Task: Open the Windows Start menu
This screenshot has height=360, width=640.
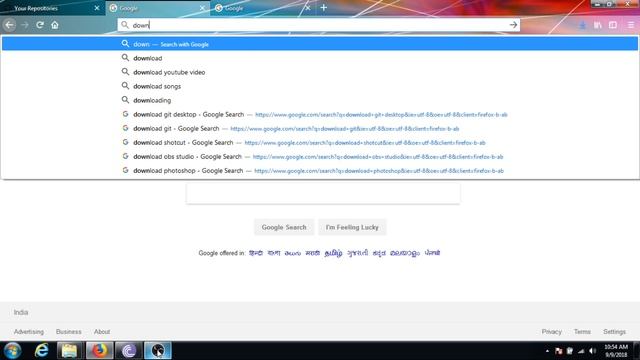Action: point(13,351)
